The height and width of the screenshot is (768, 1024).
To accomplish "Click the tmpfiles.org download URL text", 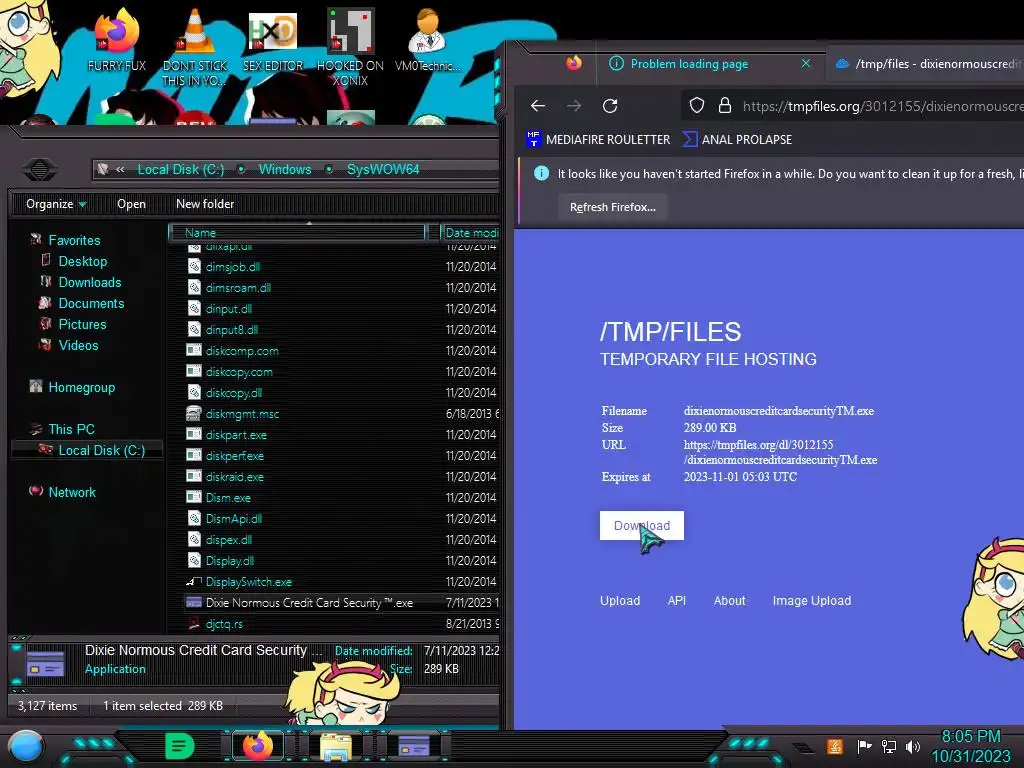I will (780, 452).
